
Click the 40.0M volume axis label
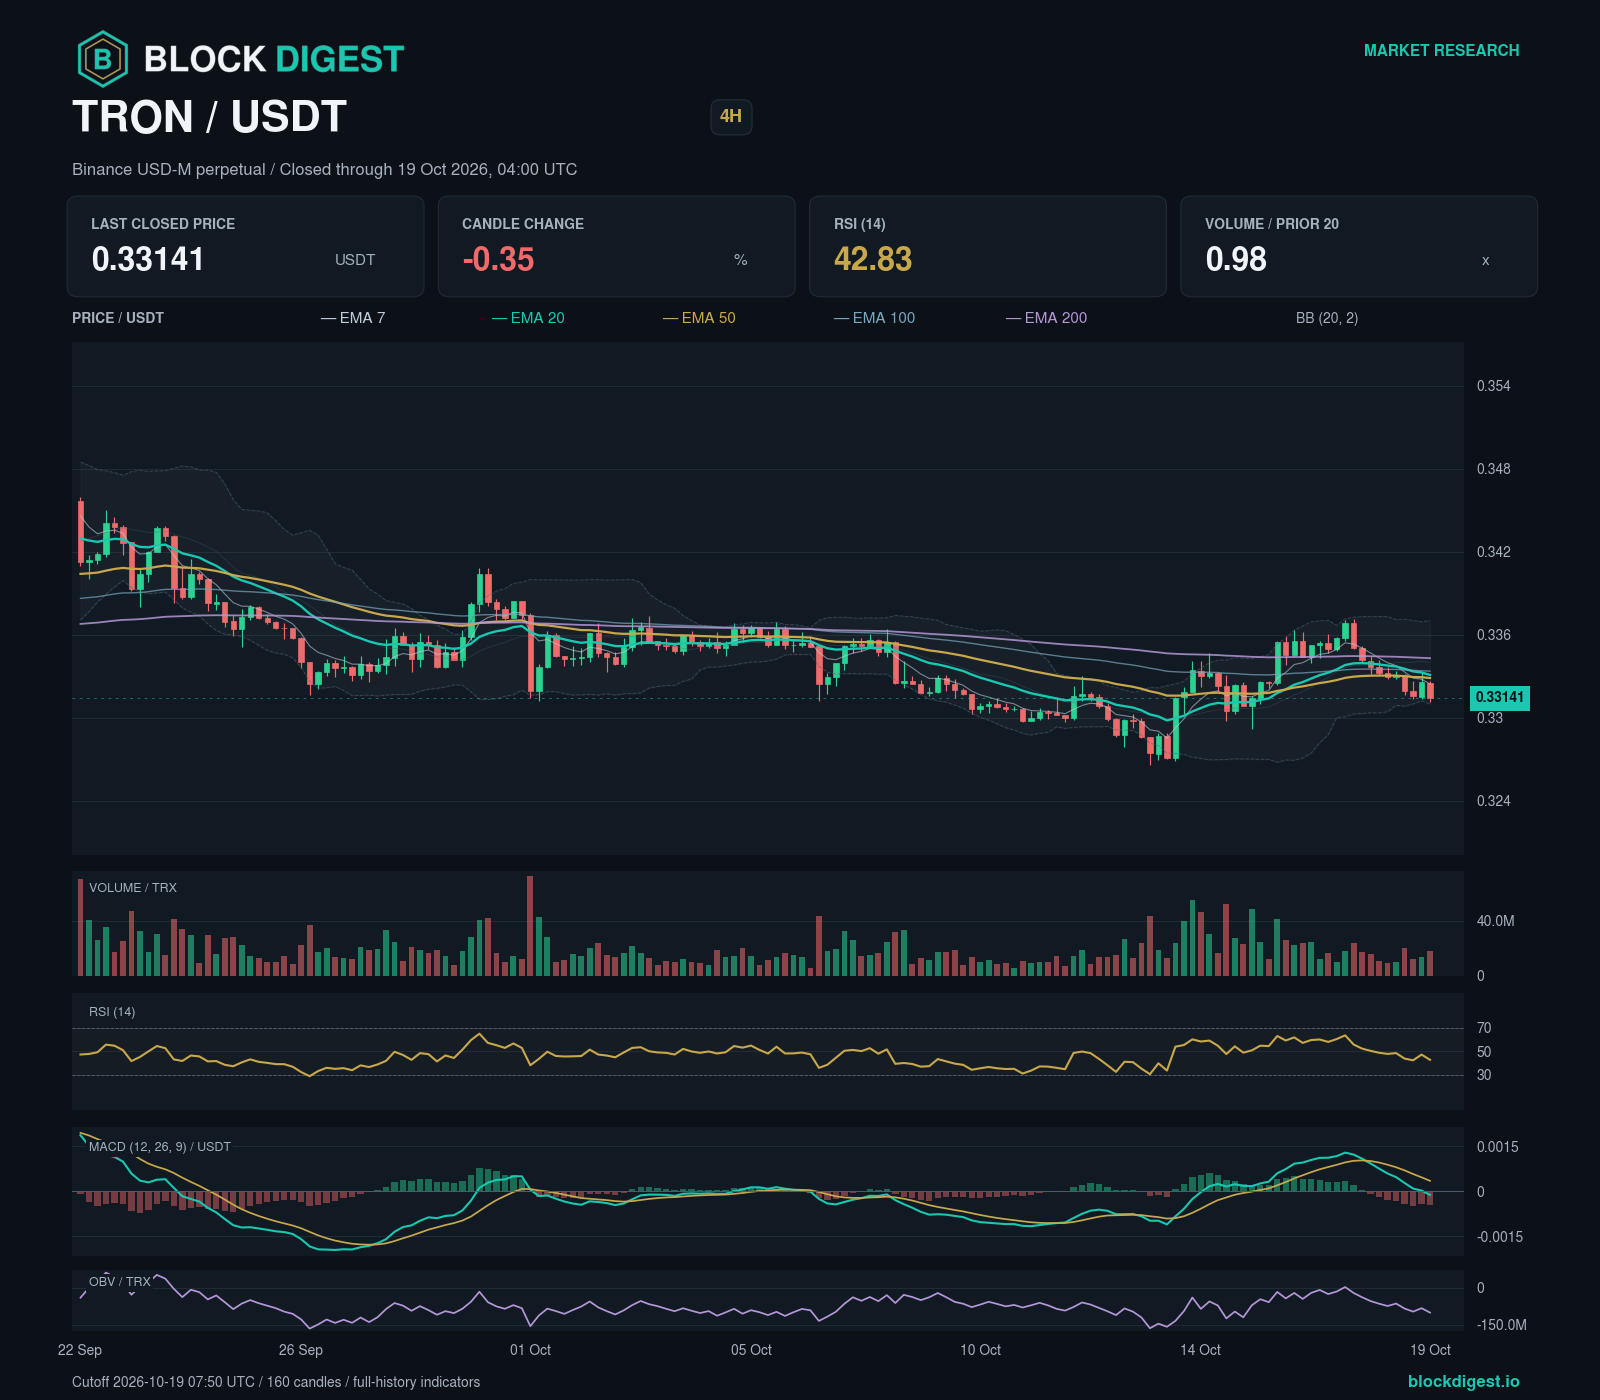1495,921
